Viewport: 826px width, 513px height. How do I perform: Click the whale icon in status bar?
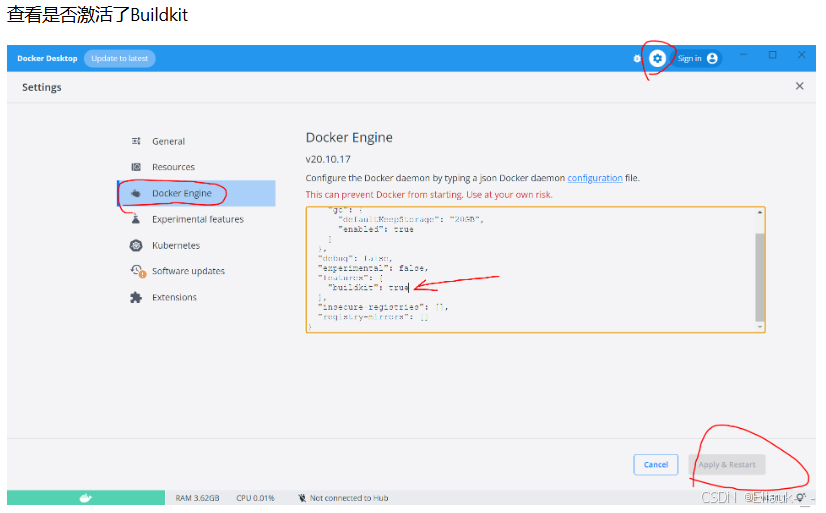click(85, 498)
